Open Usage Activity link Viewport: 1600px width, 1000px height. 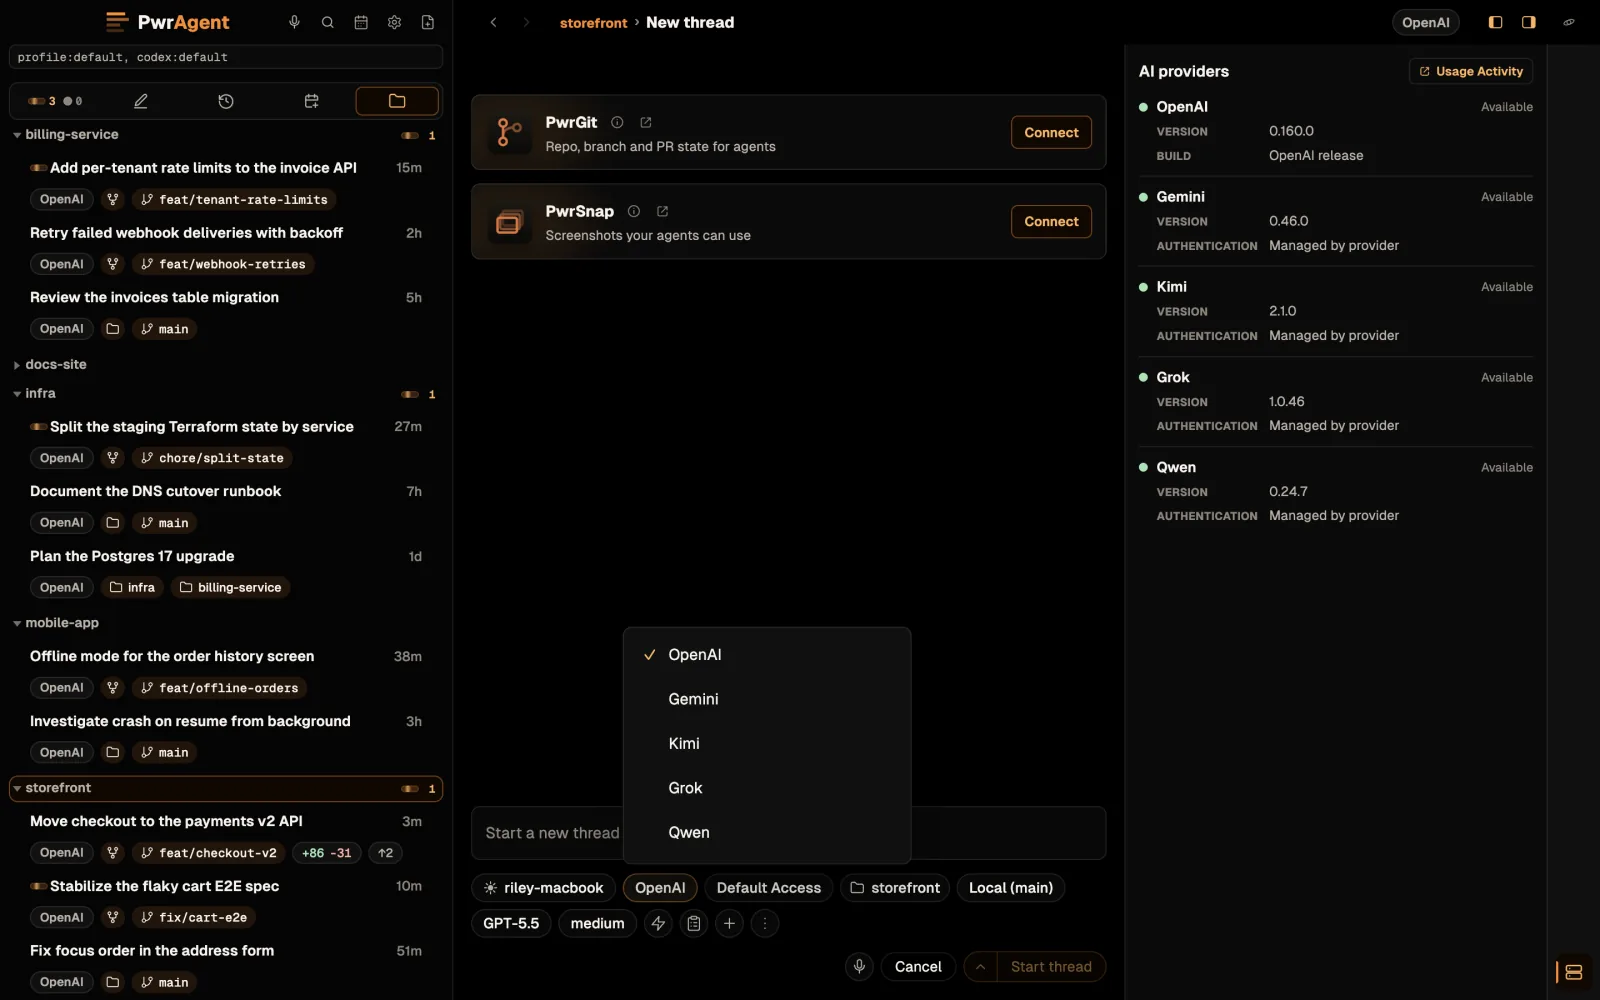click(x=1471, y=71)
